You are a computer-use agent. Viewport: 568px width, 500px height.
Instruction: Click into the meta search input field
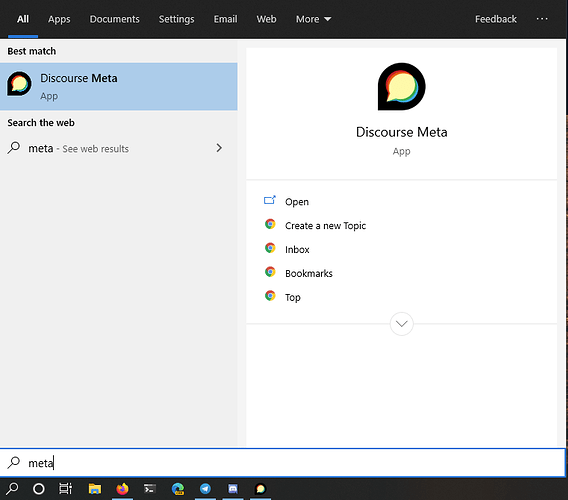[x=283, y=463]
